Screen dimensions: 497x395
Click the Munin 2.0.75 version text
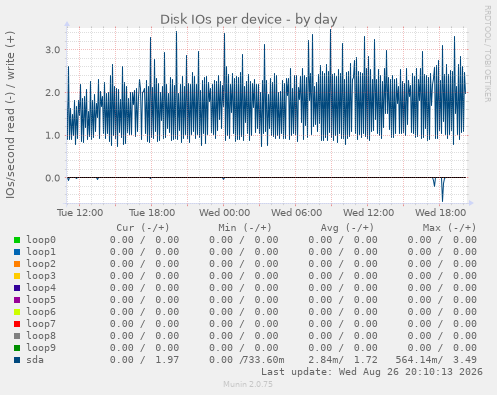(x=248, y=384)
